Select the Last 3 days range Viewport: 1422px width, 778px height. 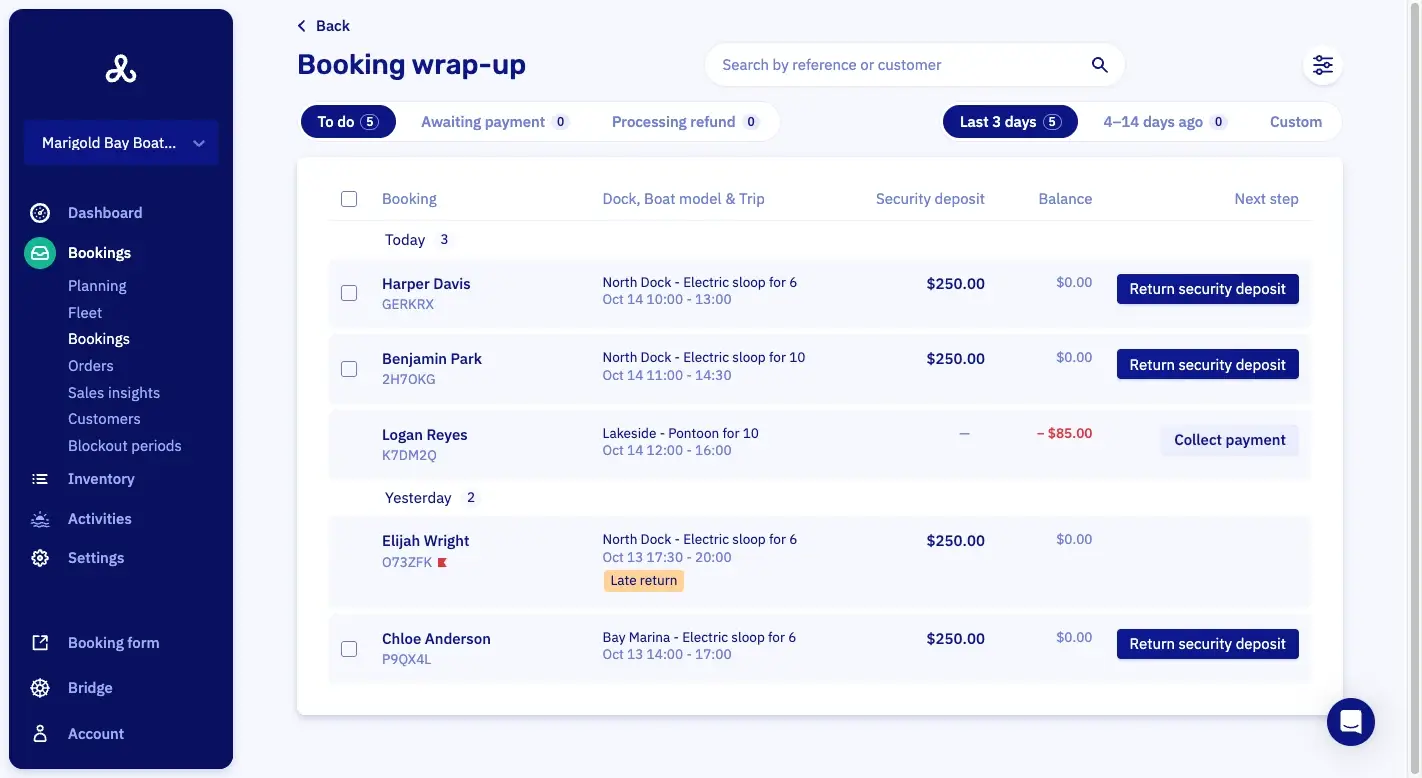point(1010,122)
